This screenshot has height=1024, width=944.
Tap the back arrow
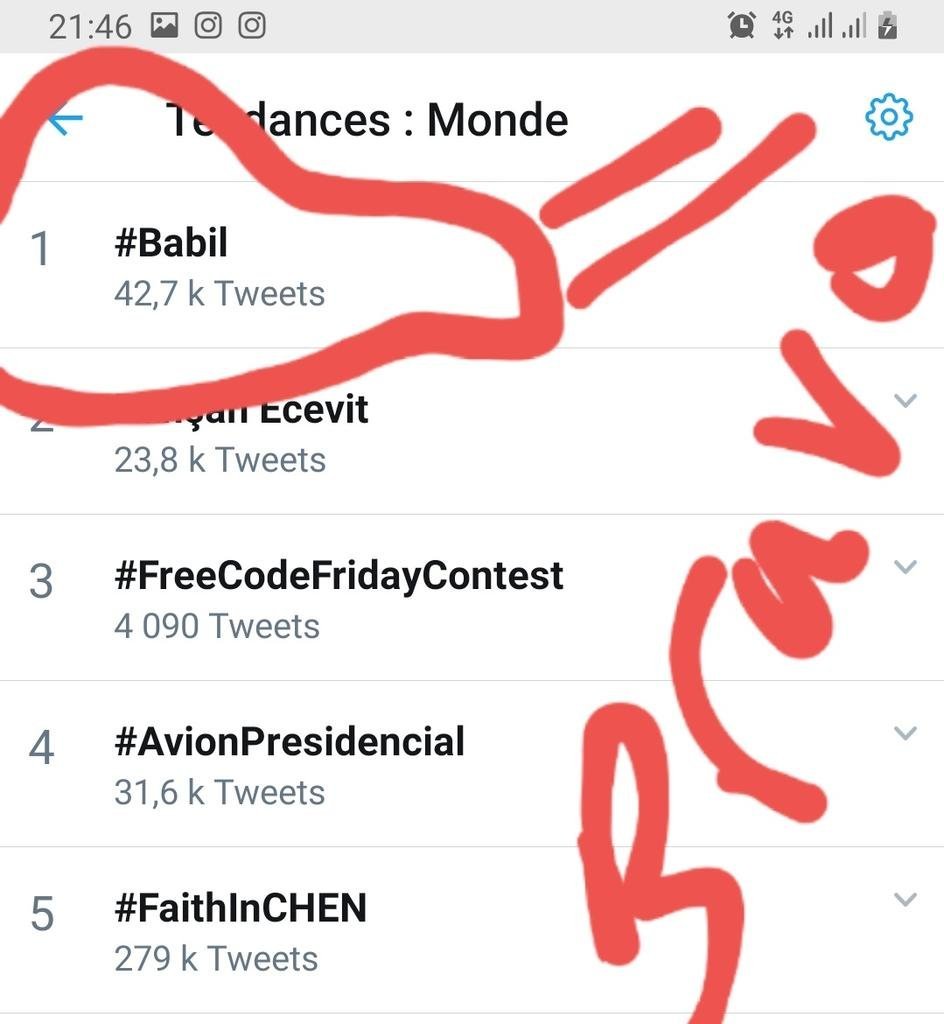[x=66, y=121]
